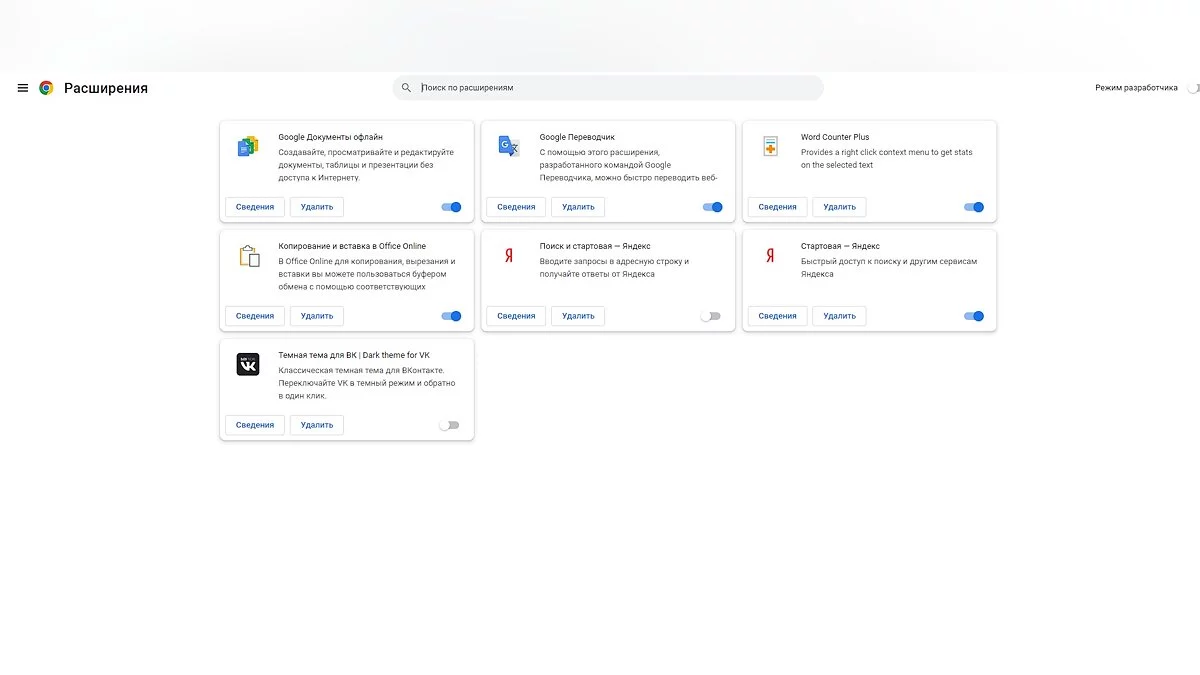Remove Google Документы офлайн via Удалить
This screenshot has width=1200, height=675.
[x=317, y=207]
